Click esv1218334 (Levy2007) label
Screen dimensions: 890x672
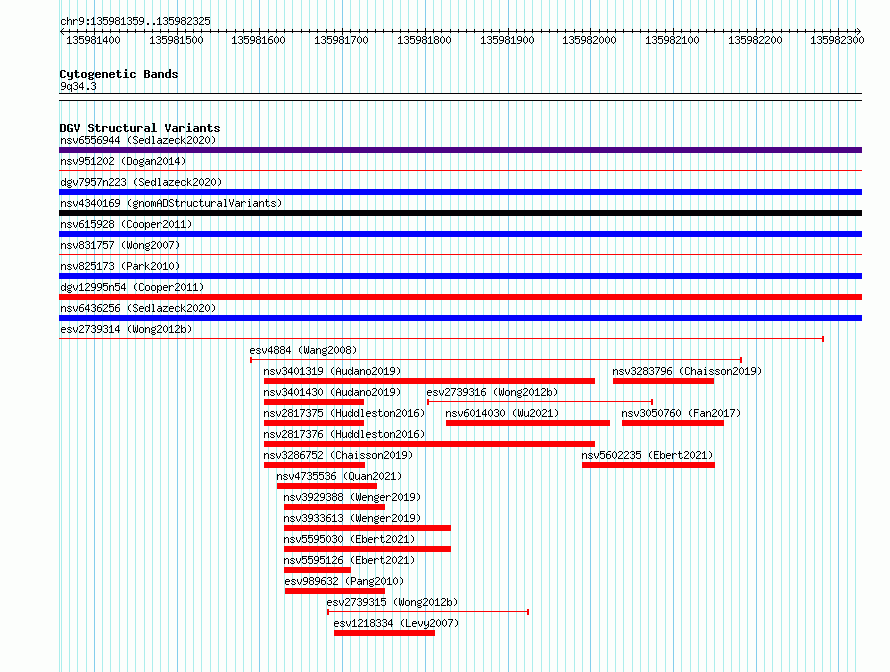(x=396, y=623)
